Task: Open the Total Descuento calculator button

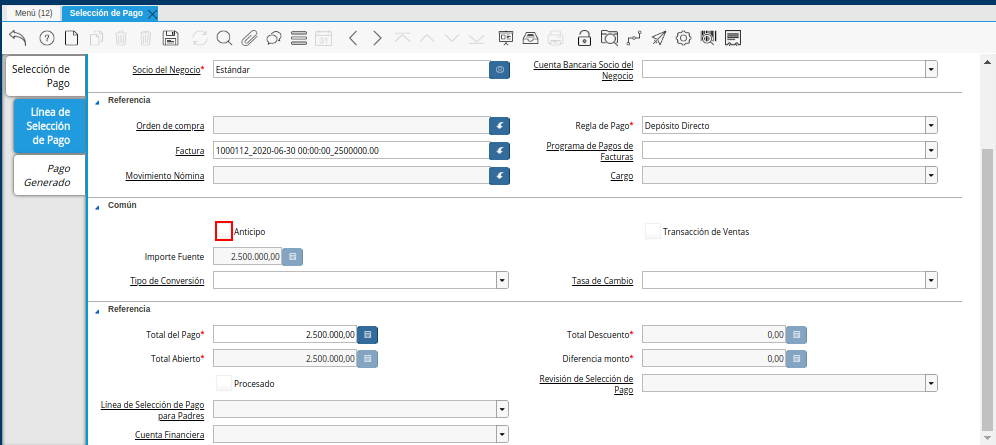Action: coord(797,334)
